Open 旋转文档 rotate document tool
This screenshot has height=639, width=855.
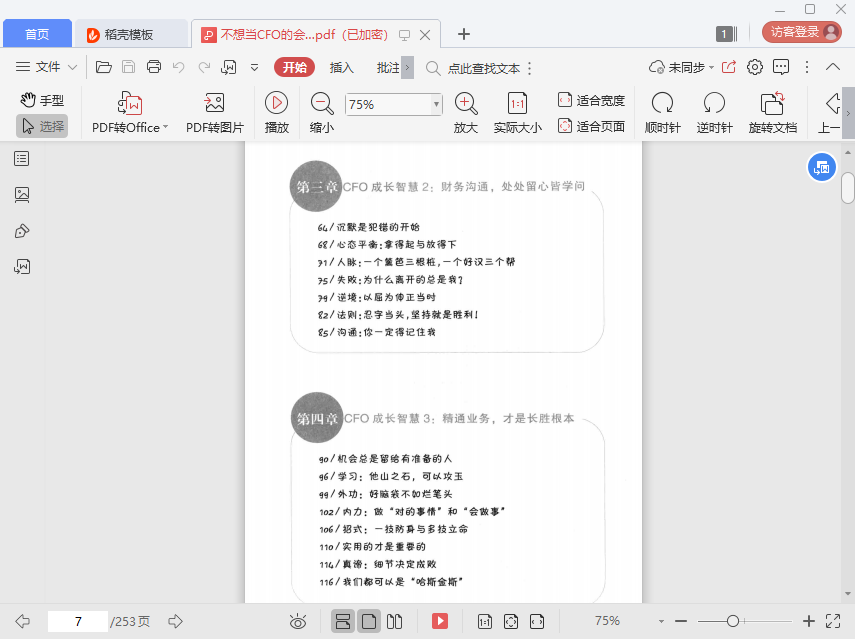point(773,113)
